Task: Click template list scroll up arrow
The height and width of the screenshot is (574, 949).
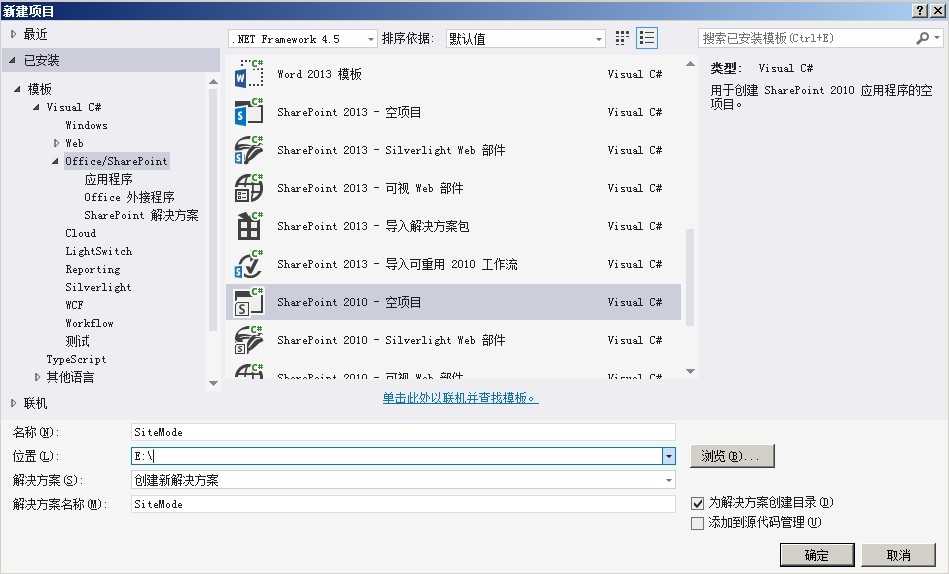Action: click(690, 64)
